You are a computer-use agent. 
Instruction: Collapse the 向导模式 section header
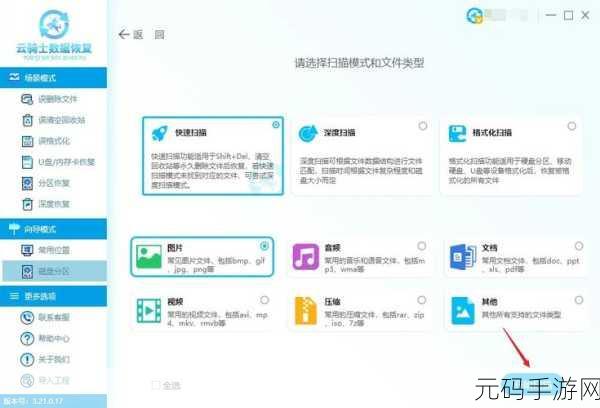coord(54,229)
